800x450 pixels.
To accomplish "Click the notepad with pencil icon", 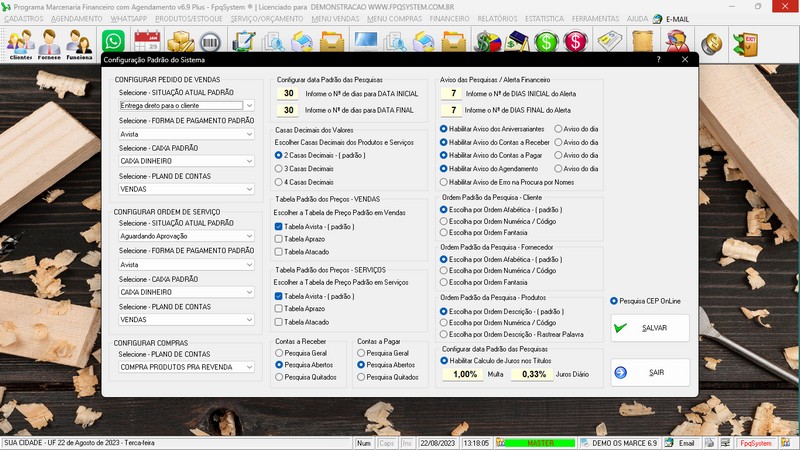I will [243, 41].
